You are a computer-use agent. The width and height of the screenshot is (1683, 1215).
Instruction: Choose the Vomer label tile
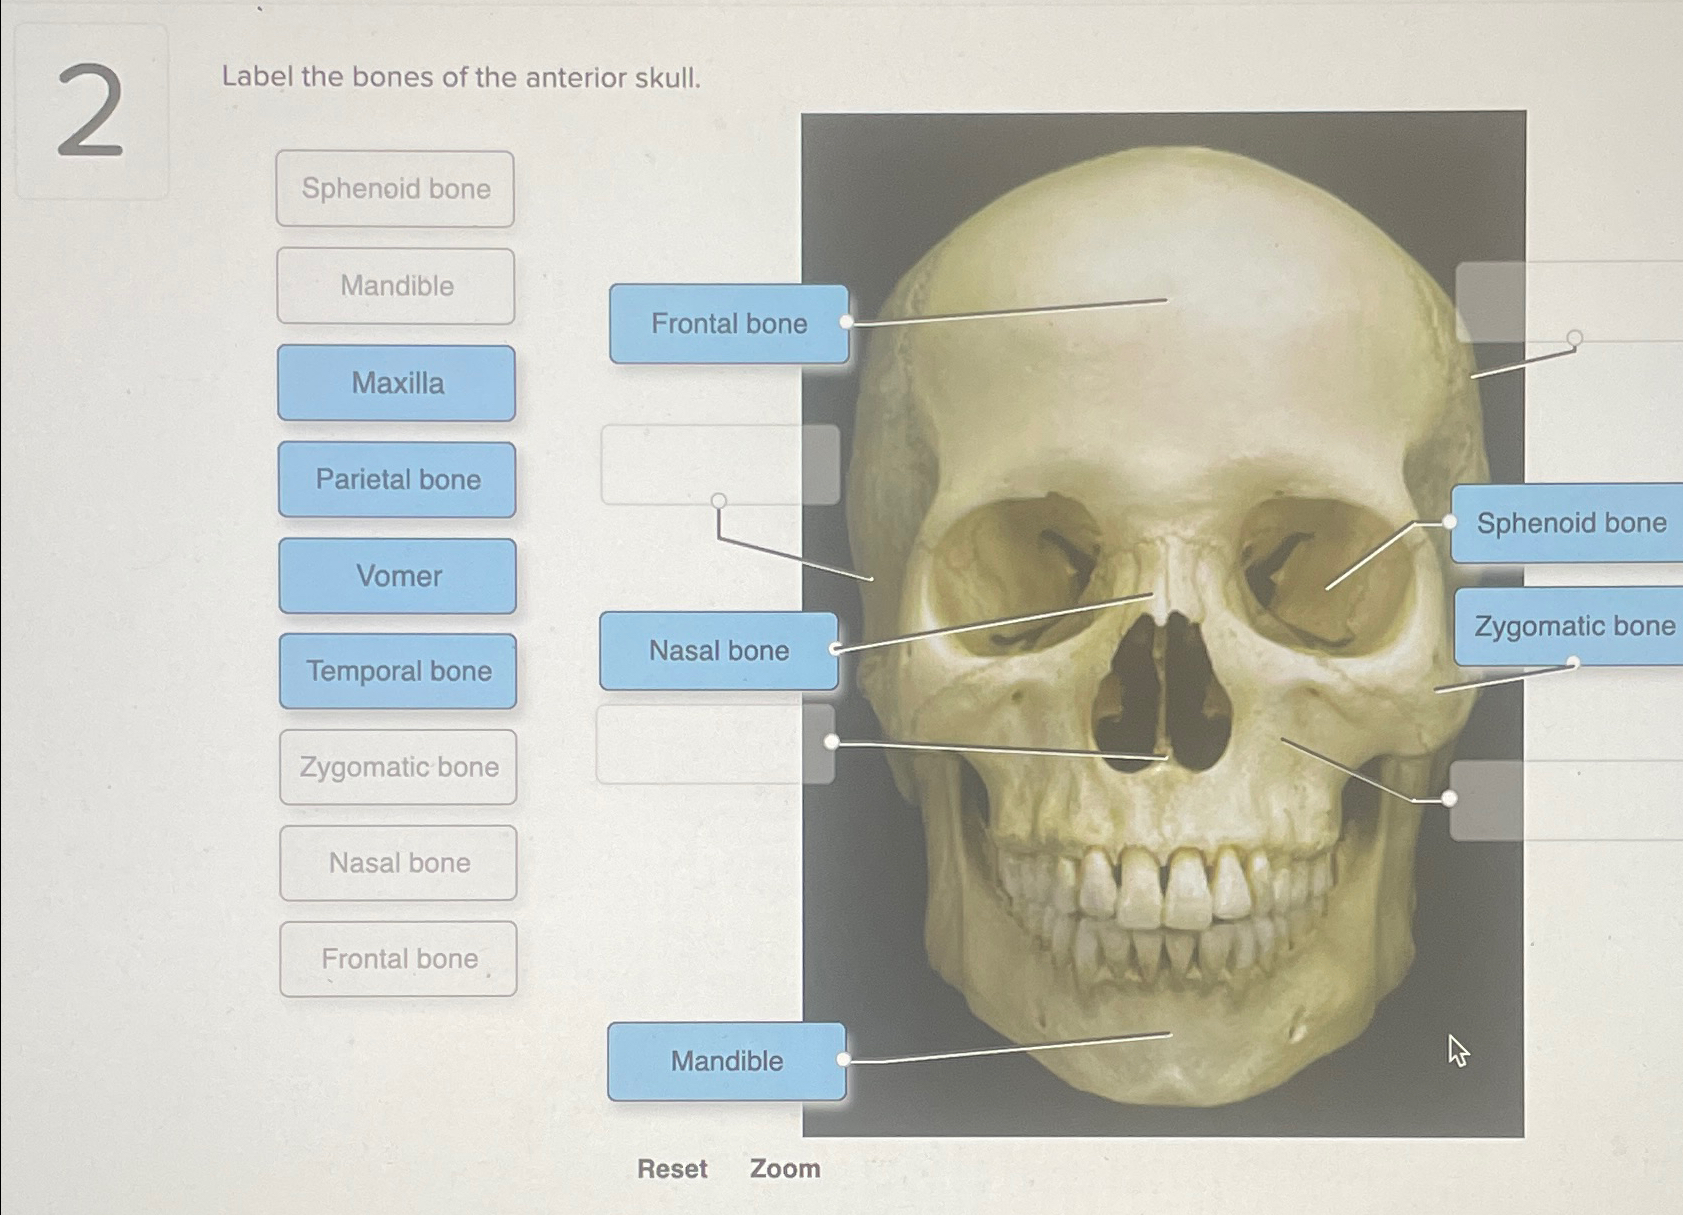[x=398, y=576]
